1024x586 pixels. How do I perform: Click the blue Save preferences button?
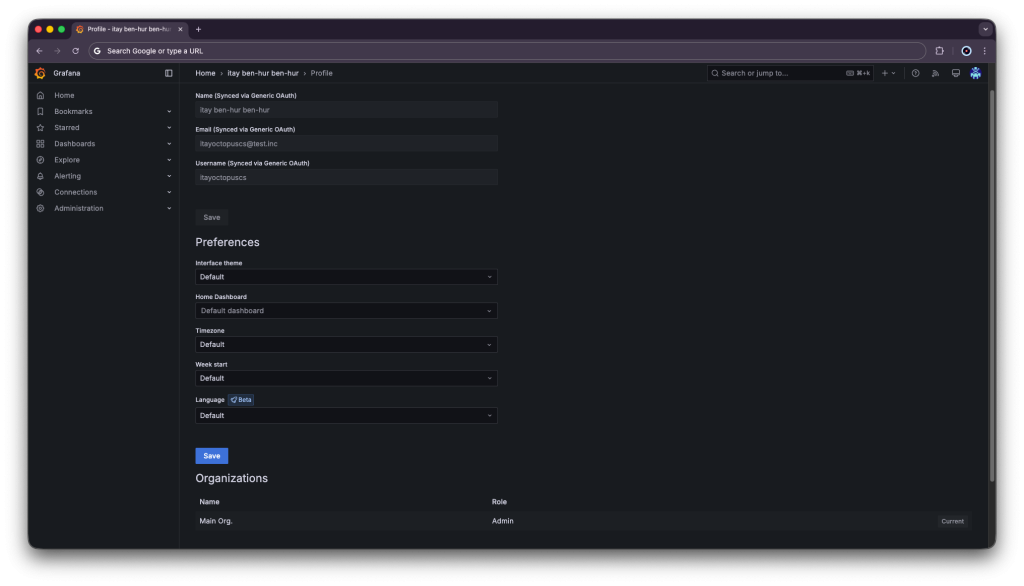[211, 456]
